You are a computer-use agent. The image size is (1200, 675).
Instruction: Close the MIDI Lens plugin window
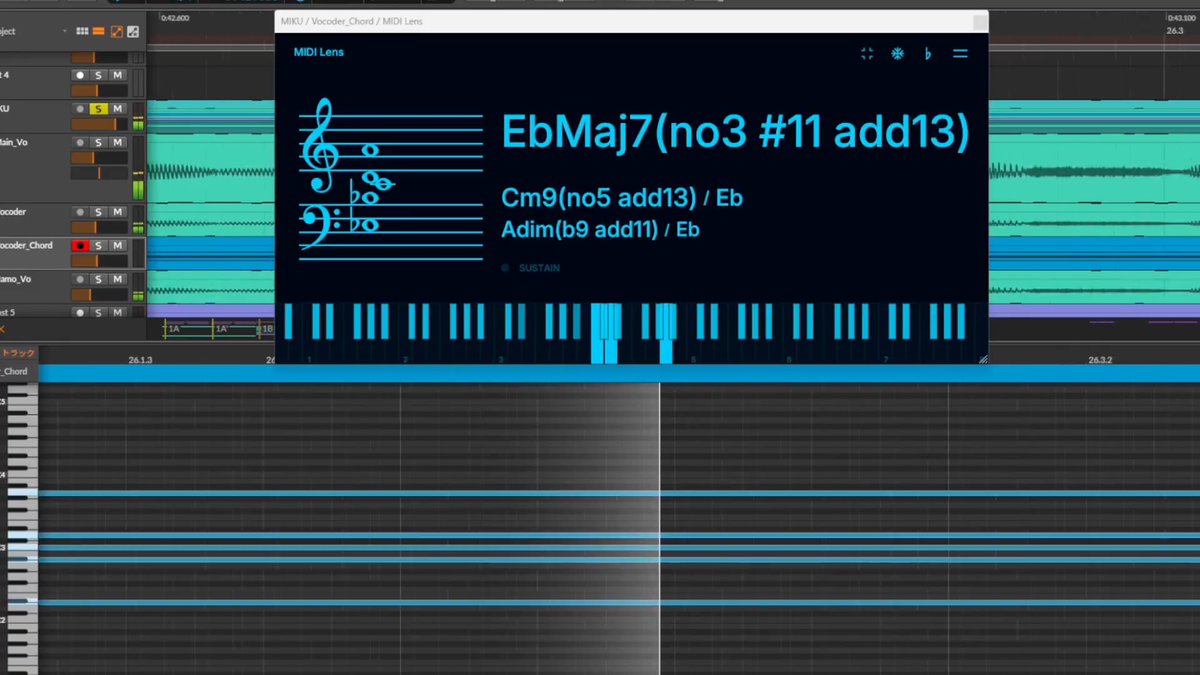point(979,21)
